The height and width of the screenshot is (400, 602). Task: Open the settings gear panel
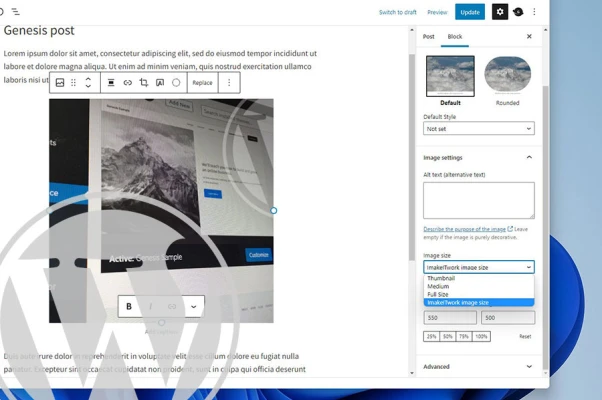coord(499,12)
